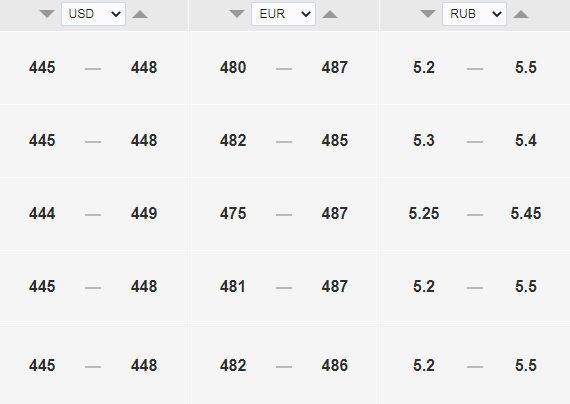Viewport: 570px width, 404px height.
Task: Select the 5.45 RUB sell rate
Action: pos(526,213)
